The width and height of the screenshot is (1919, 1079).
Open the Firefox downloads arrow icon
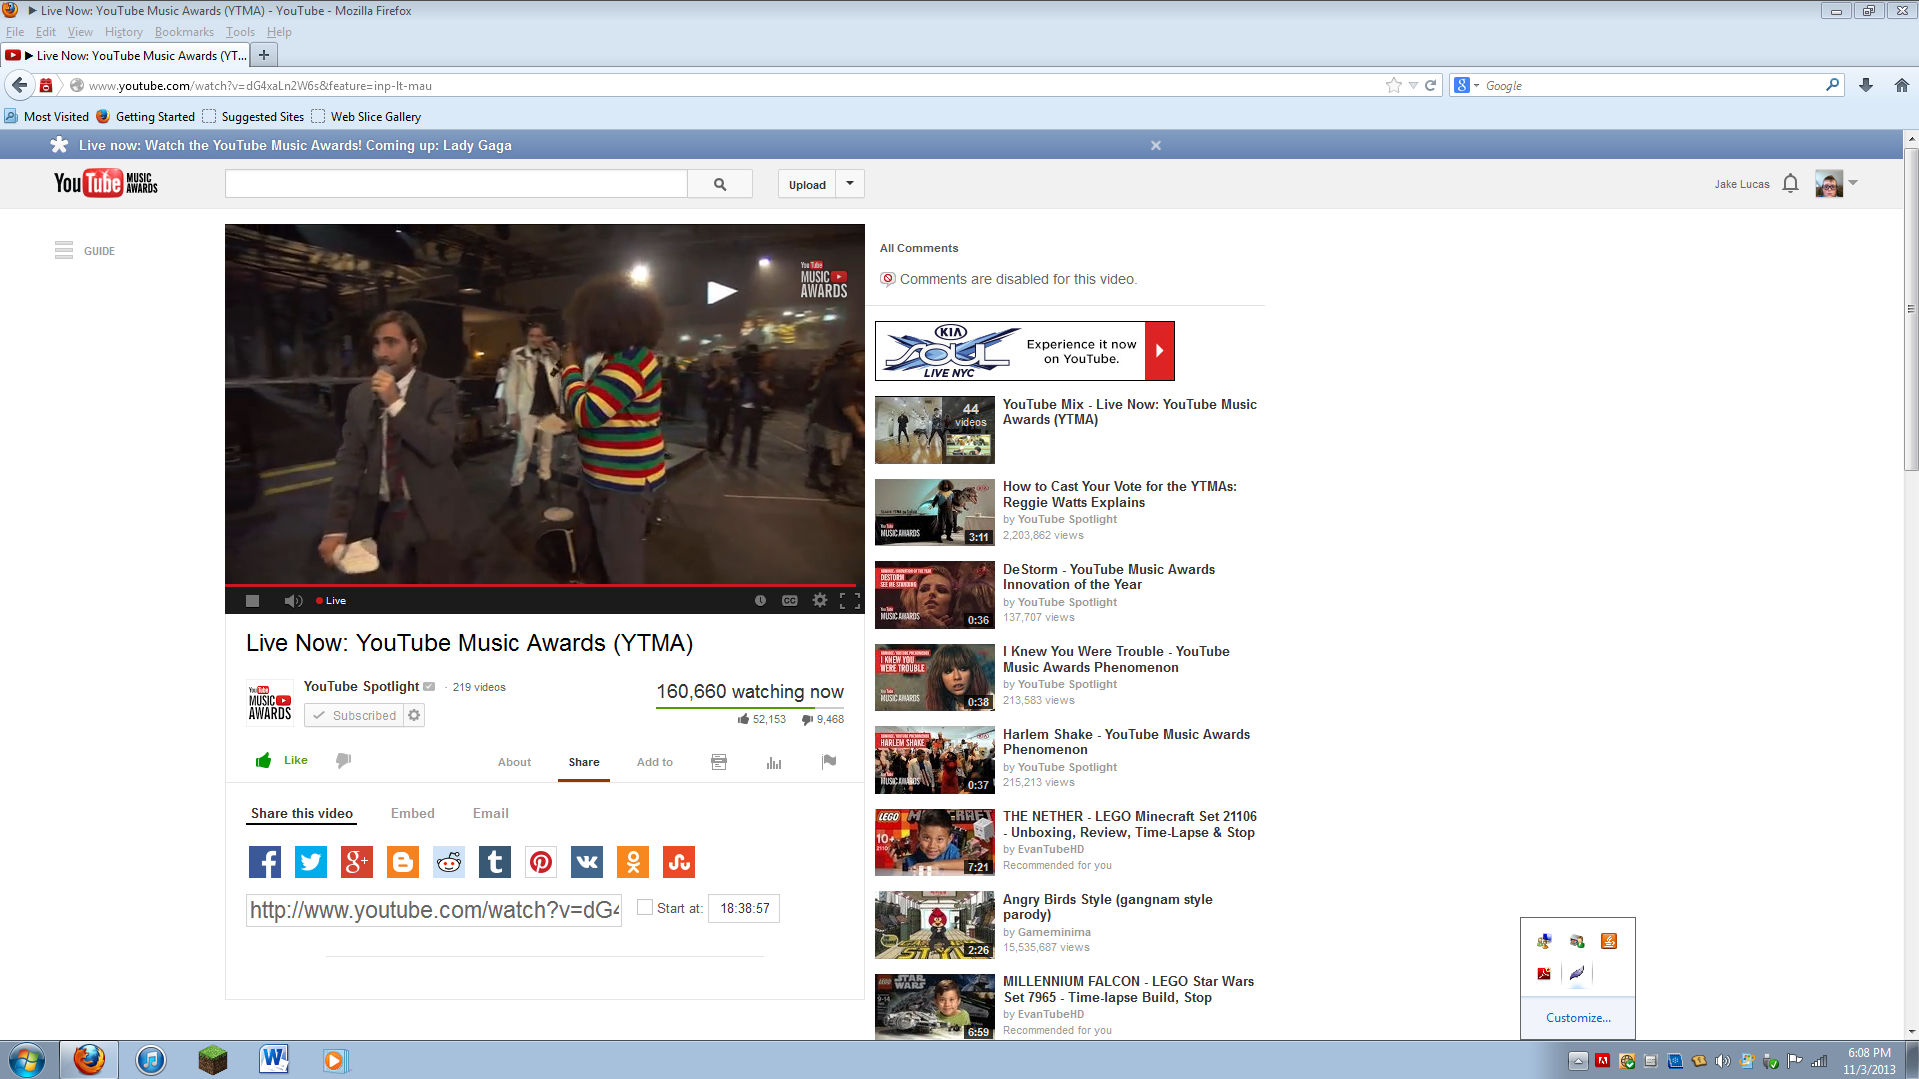[x=1866, y=86]
